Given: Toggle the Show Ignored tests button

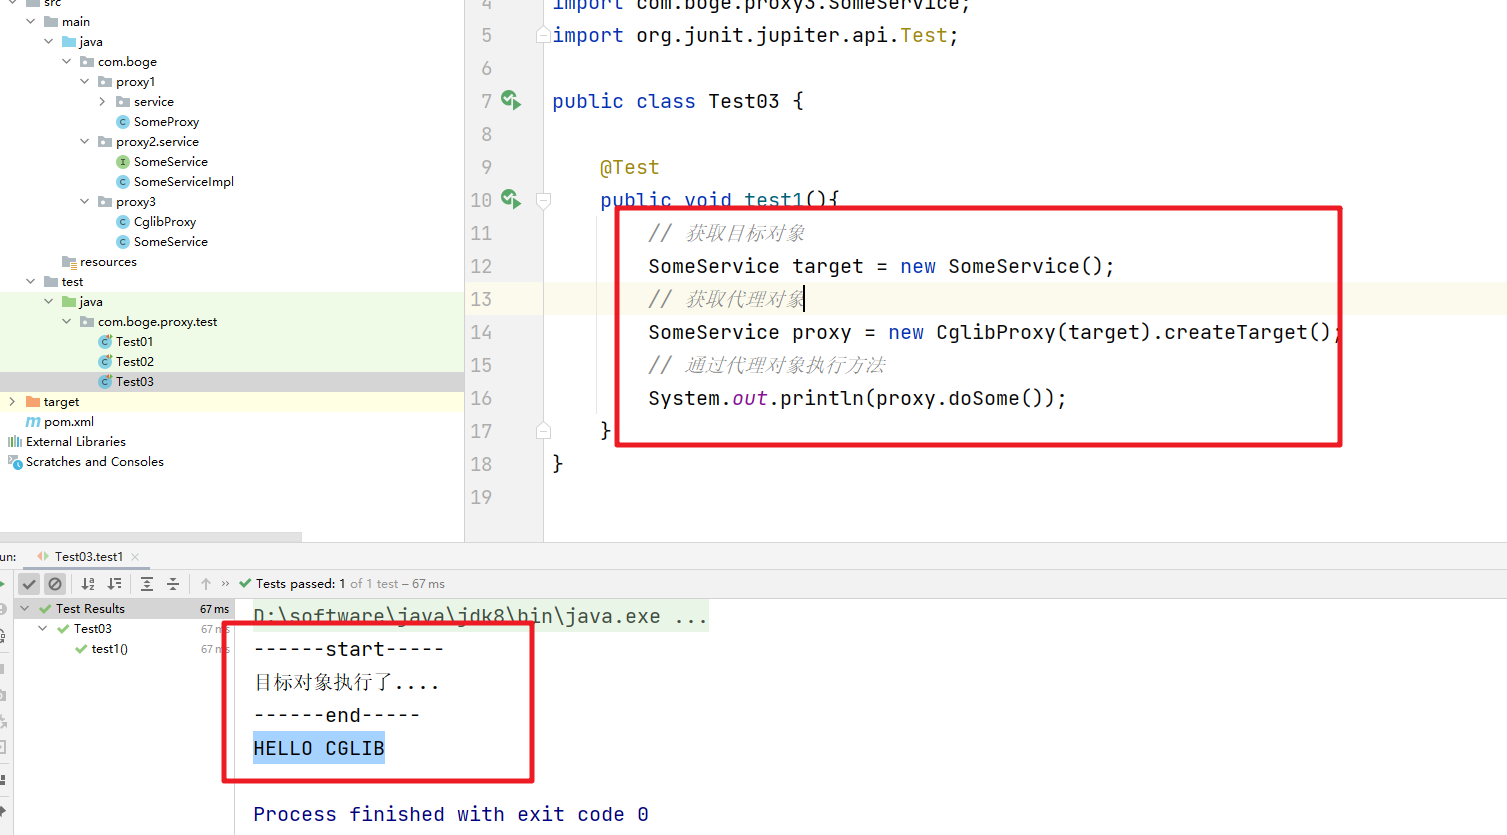Looking at the screenshot, I should [x=55, y=584].
